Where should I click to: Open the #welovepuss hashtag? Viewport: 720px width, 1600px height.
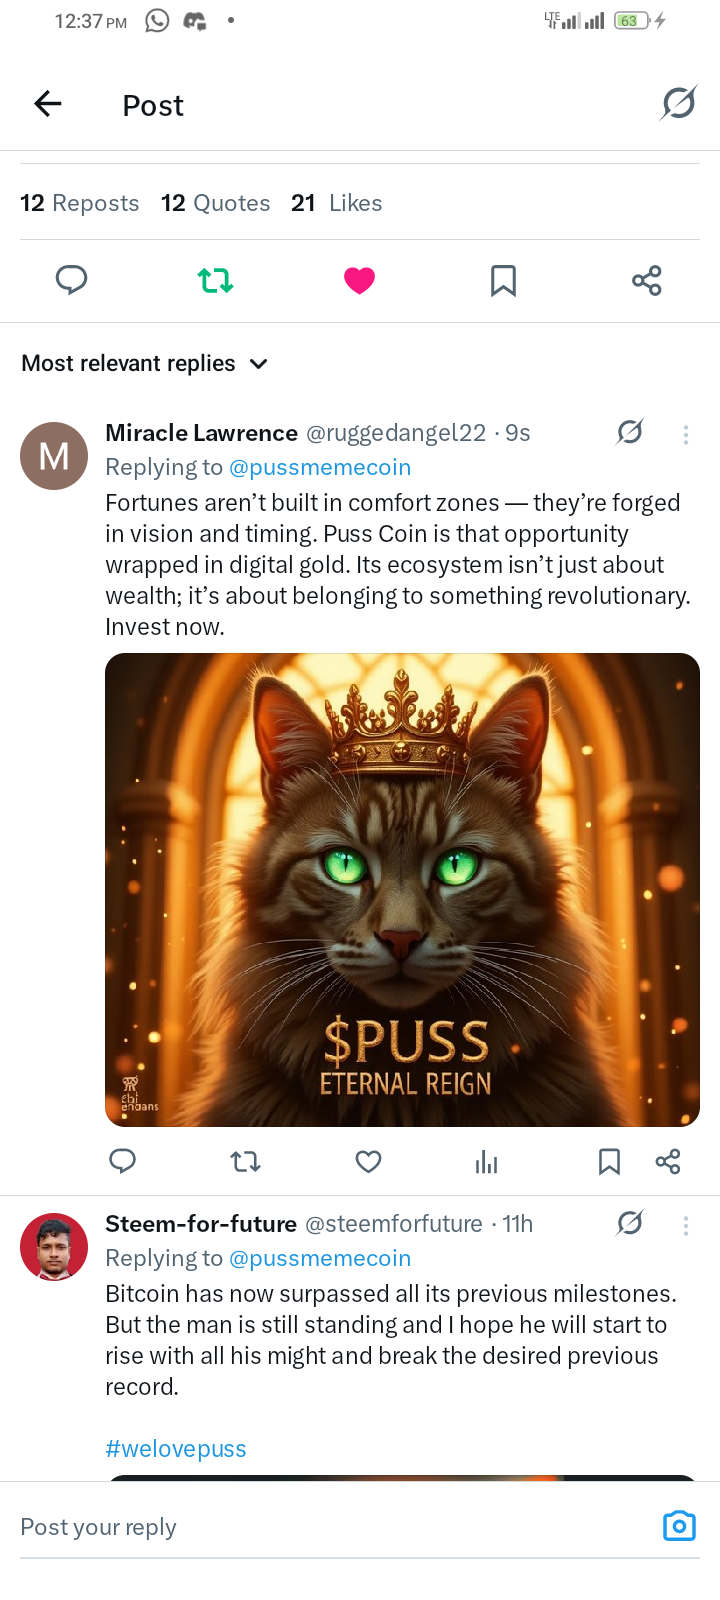[176, 1449]
